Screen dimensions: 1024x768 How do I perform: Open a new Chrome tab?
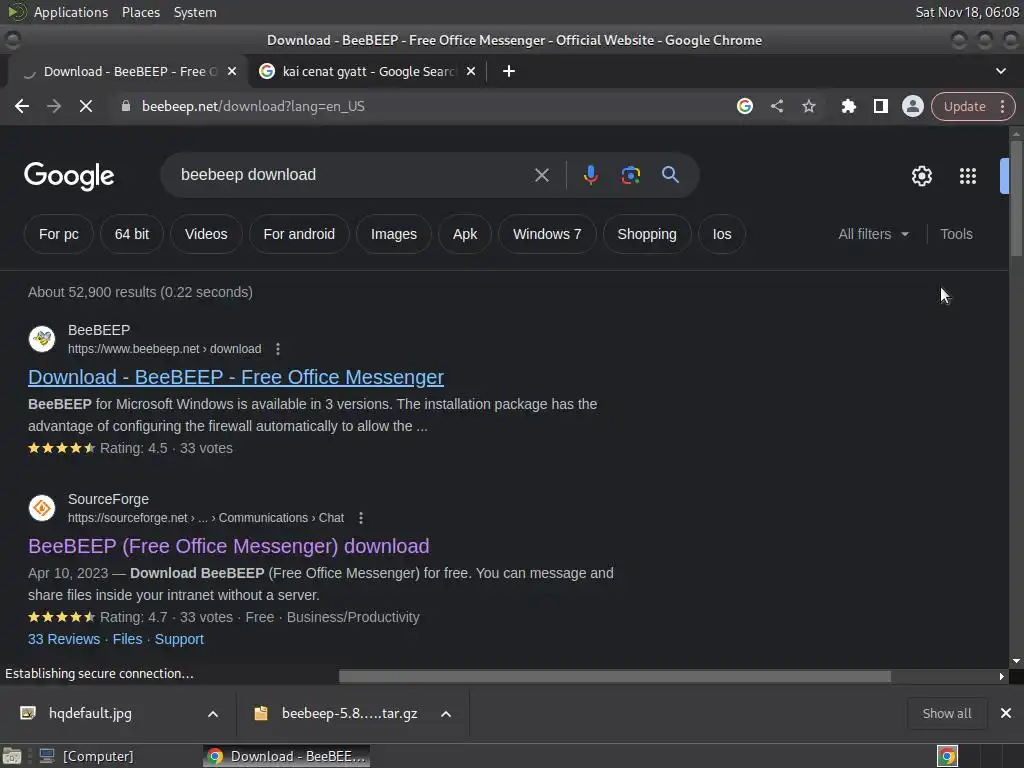click(509, 71)
